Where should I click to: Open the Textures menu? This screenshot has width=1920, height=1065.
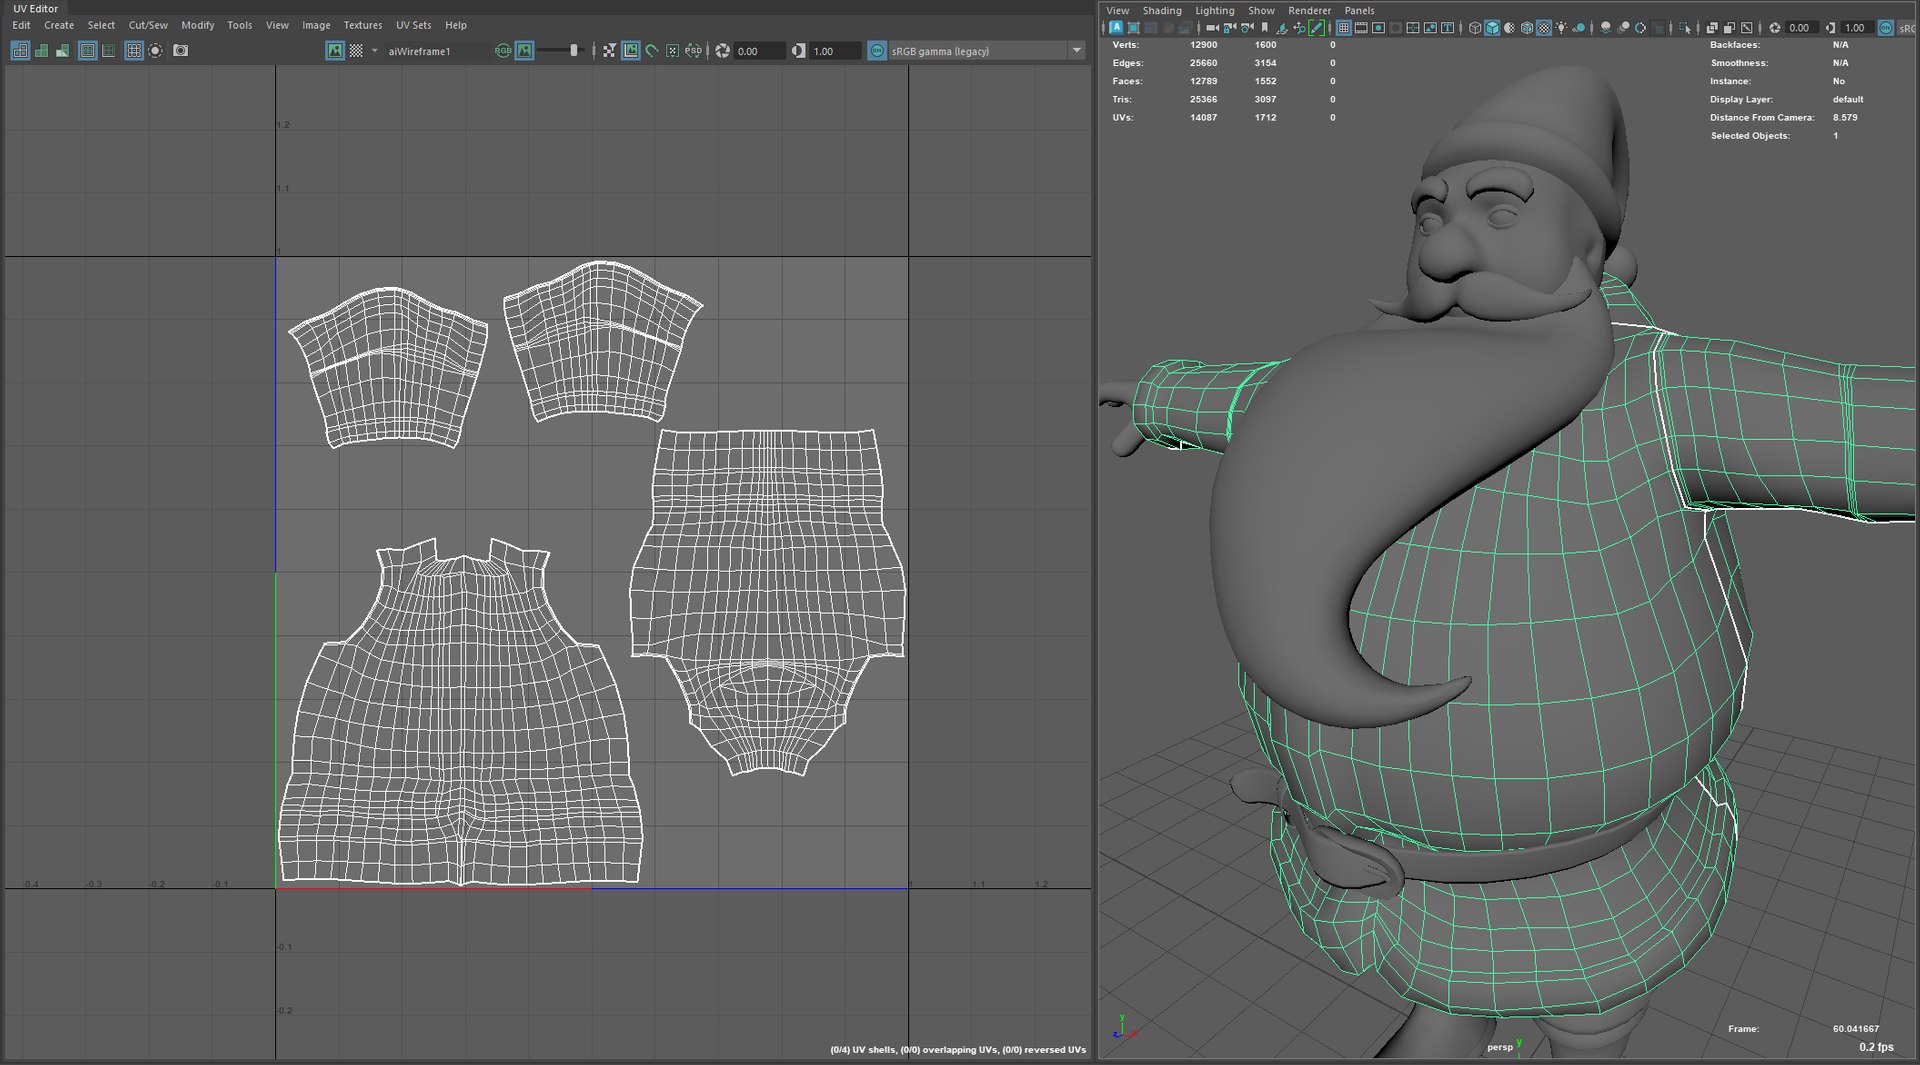(363, 25)
